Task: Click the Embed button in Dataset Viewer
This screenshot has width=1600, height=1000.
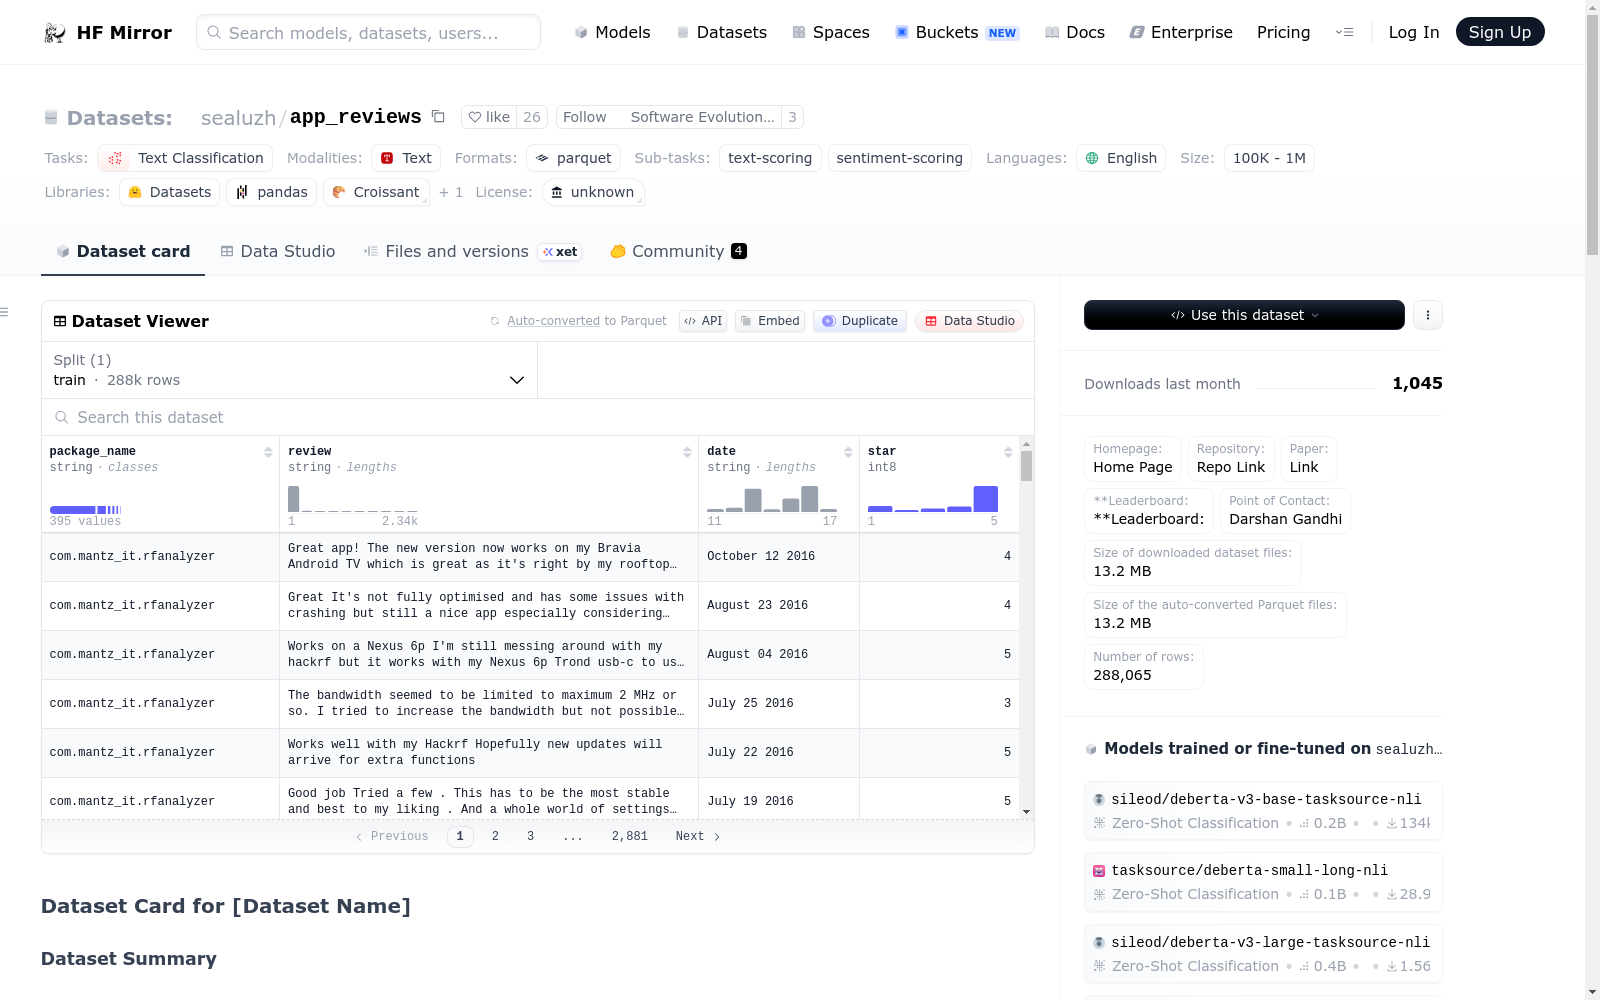Action: pyautogui.click(x=770, y=321)
